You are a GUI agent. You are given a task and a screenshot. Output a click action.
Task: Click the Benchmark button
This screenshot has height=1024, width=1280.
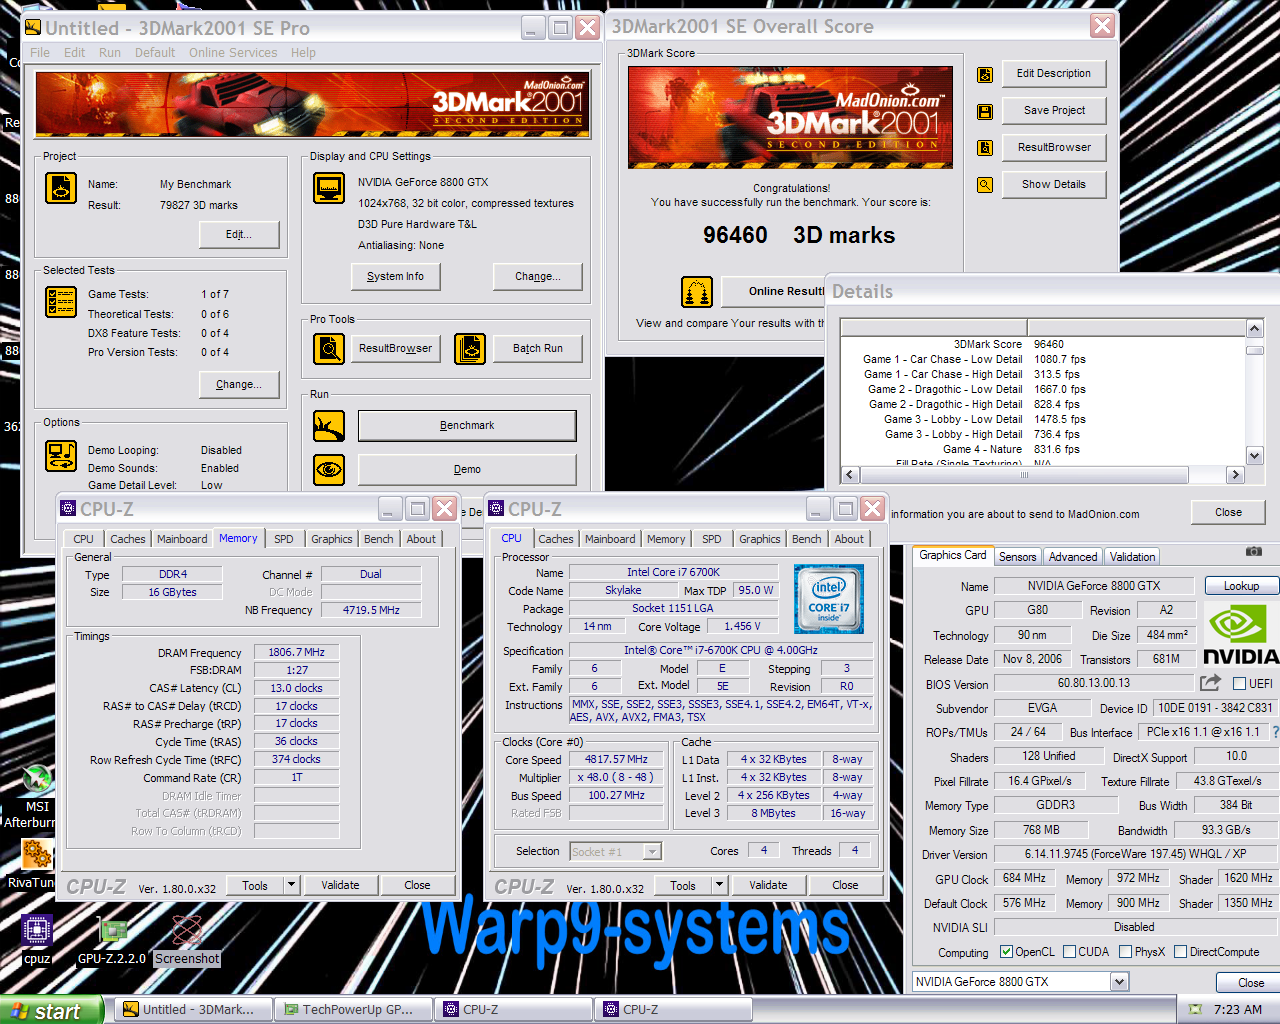pyautogui.click(x=467, y=426)
